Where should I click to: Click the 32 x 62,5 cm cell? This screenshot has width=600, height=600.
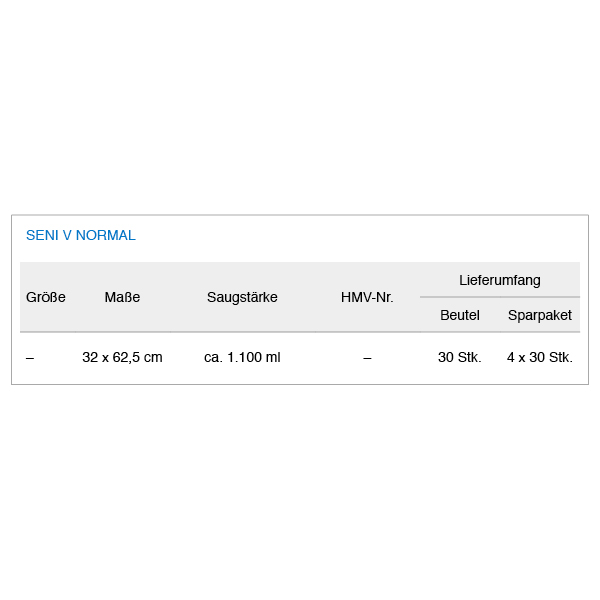click(x=122, y=357)
